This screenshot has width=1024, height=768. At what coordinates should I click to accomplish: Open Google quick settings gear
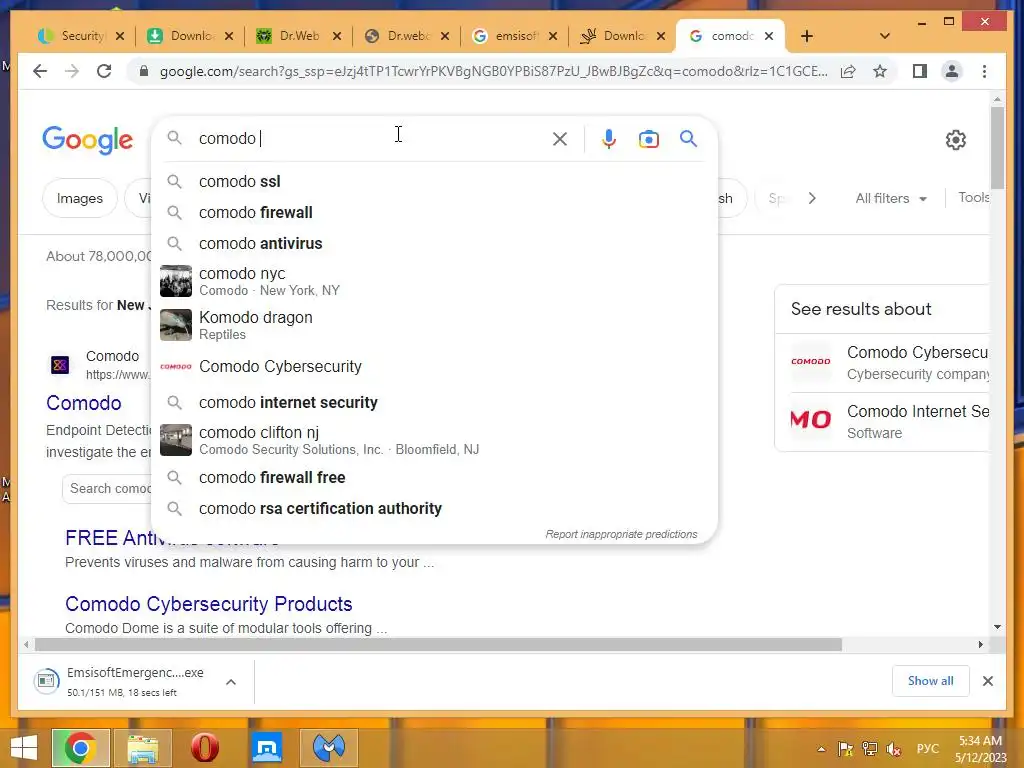[x=955, y=140]
